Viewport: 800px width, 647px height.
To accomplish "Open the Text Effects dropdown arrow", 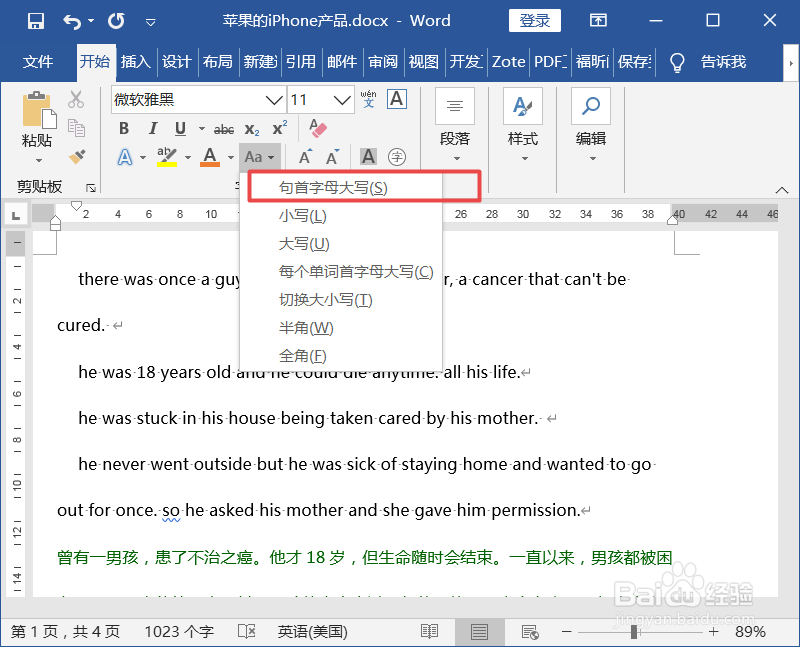I will coord(143,157).
